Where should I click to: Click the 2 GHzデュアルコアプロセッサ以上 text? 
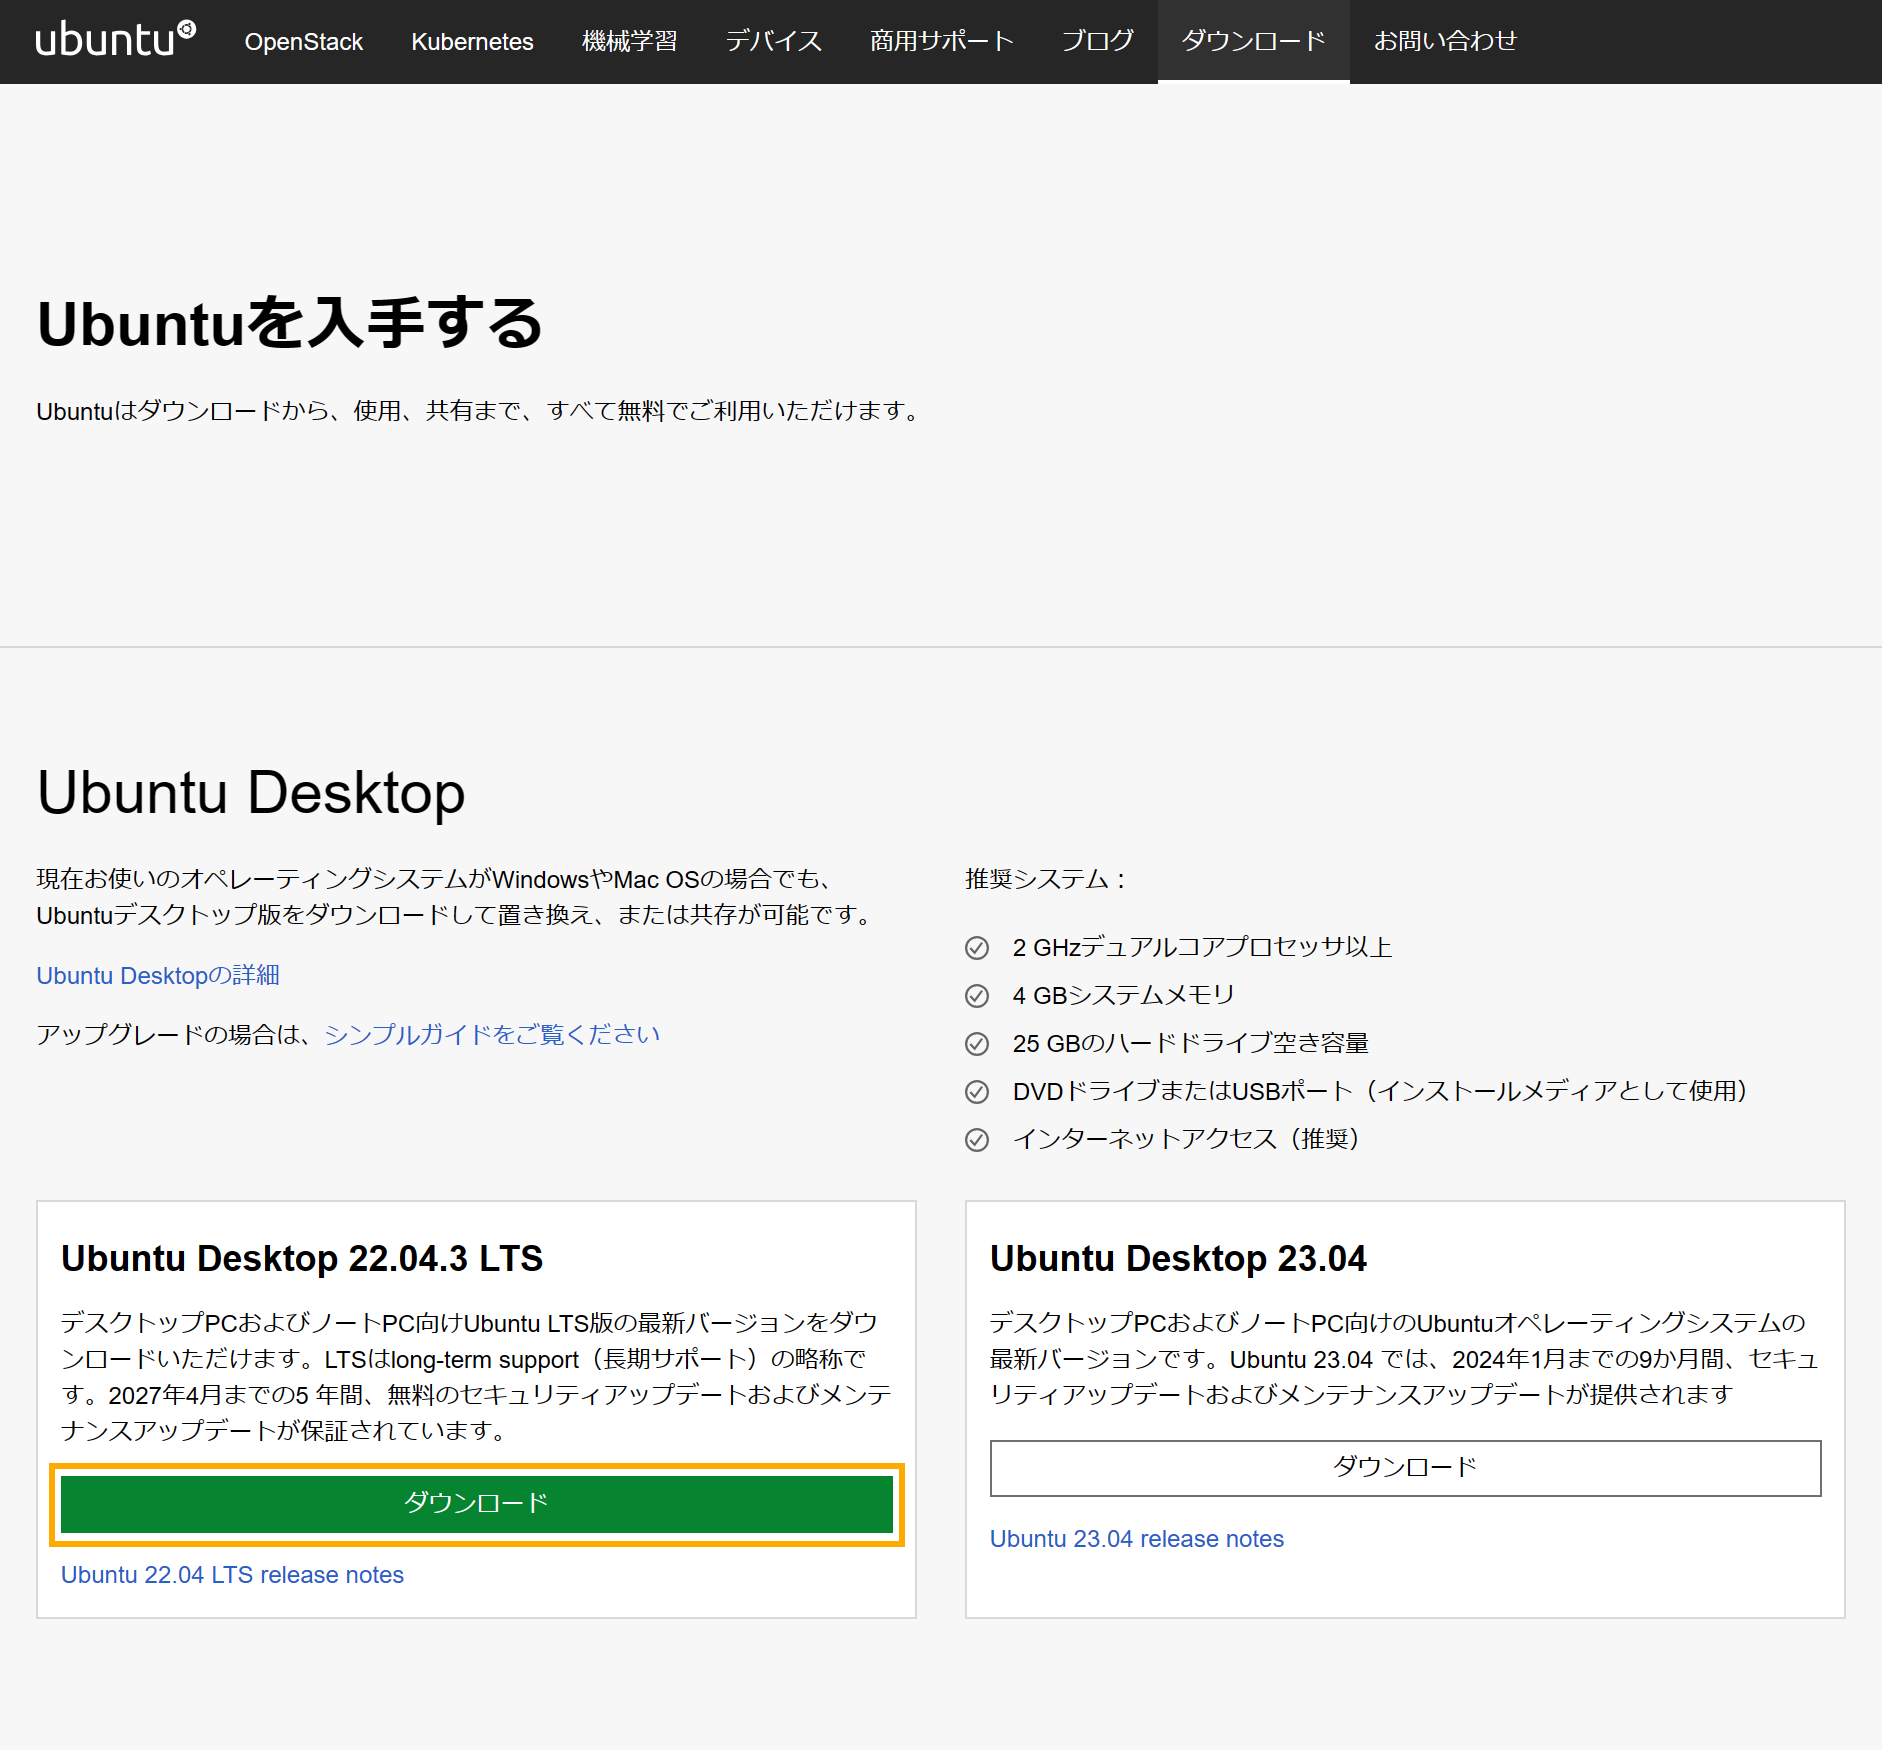(1202, 947)
